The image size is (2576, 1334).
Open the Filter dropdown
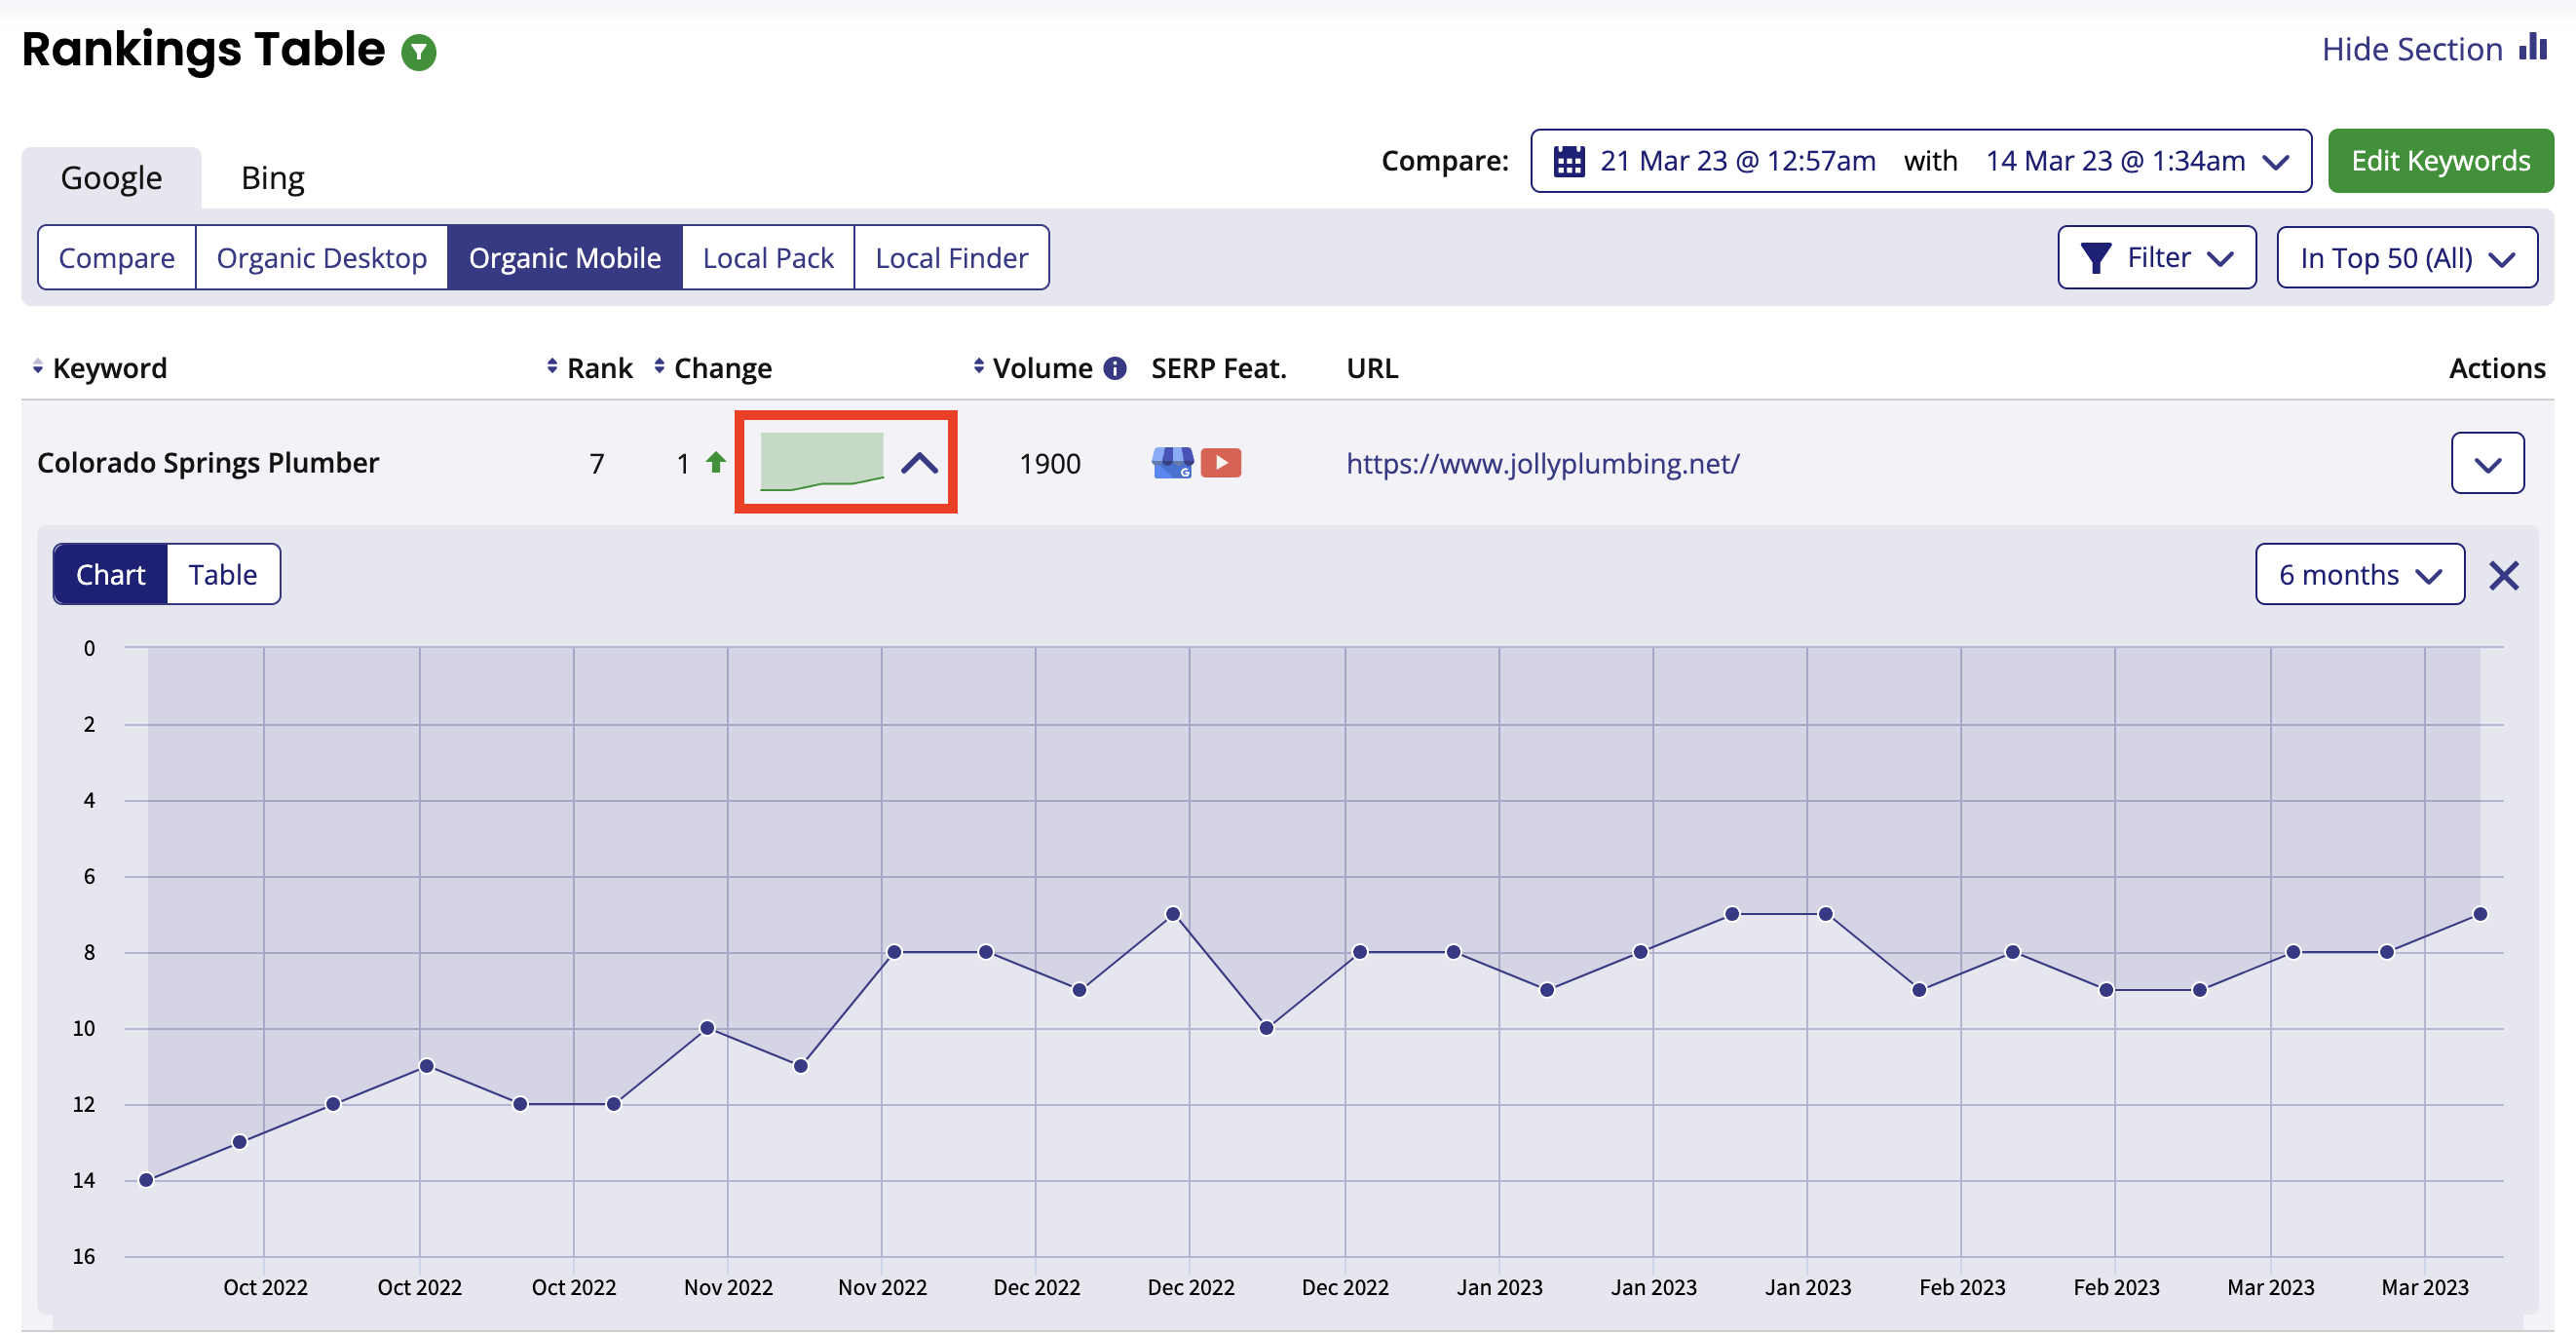[x=2155, y=258]
